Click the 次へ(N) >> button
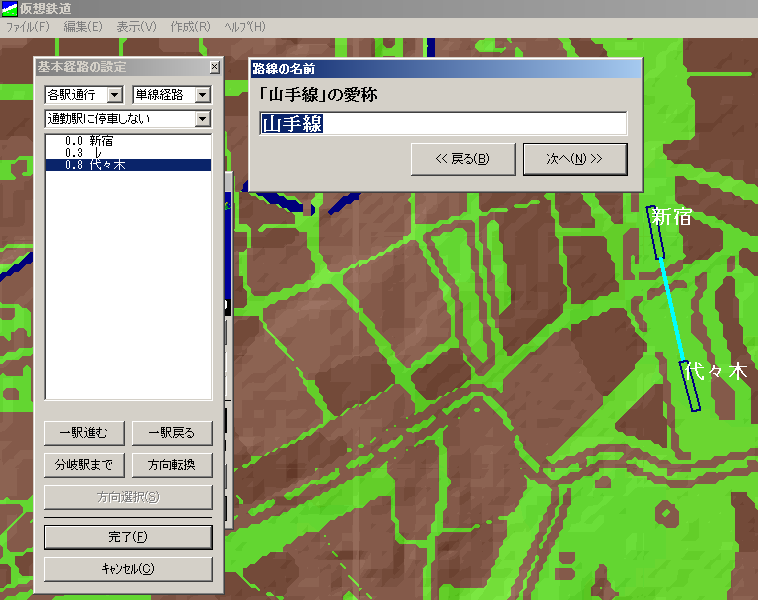Image resolution: width=758 pixels, height=600 pixels. pos(575,159)
